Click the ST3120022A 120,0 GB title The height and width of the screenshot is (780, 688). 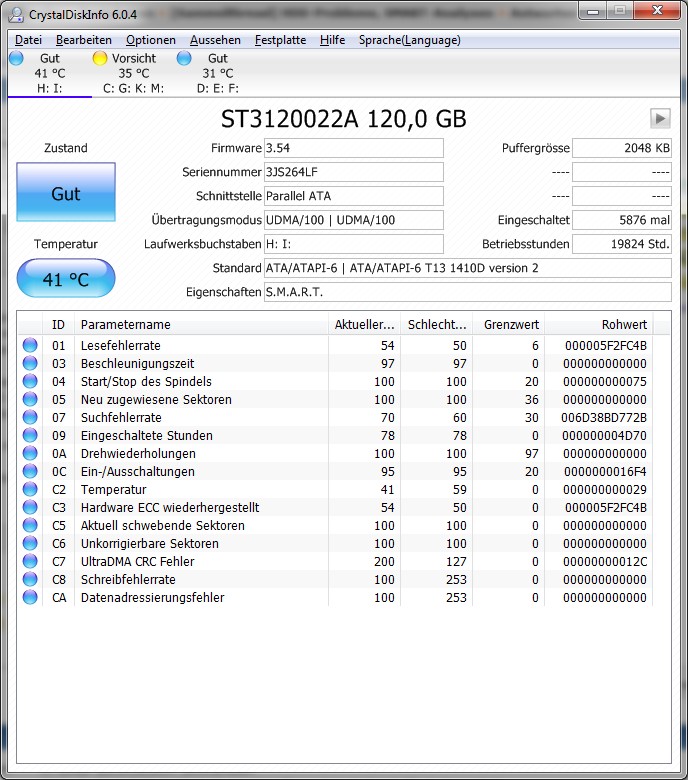click(344, 119)
